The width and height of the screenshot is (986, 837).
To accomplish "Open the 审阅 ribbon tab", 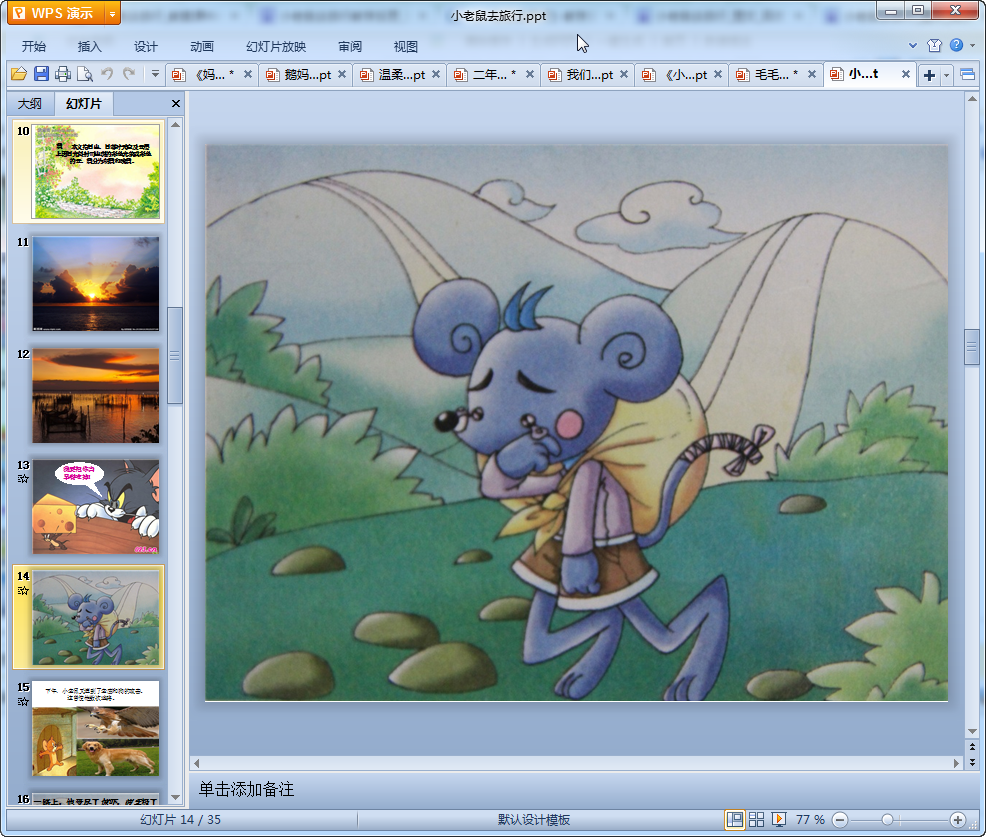I will pos(350,47).
